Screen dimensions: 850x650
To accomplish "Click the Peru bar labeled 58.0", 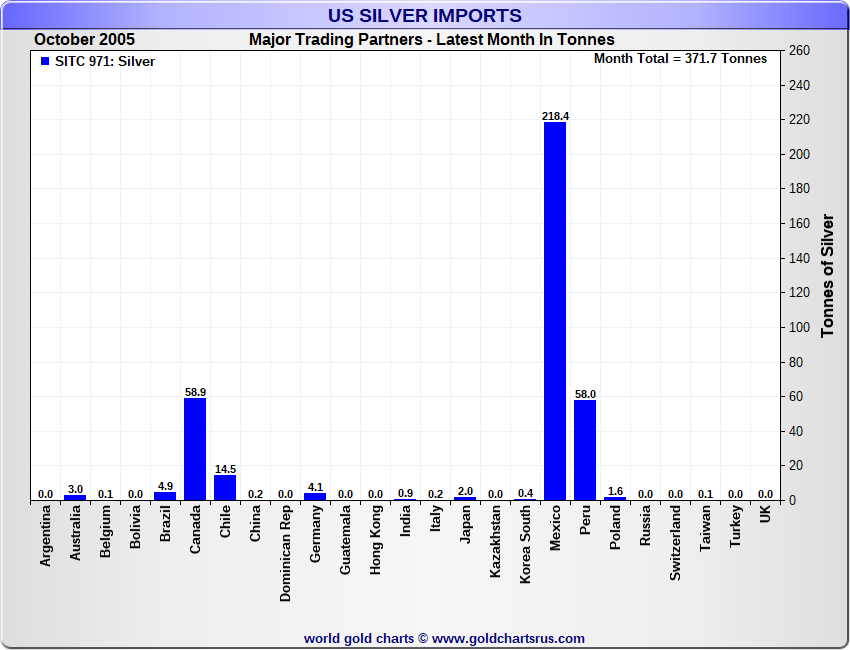I will pos(585,450).
